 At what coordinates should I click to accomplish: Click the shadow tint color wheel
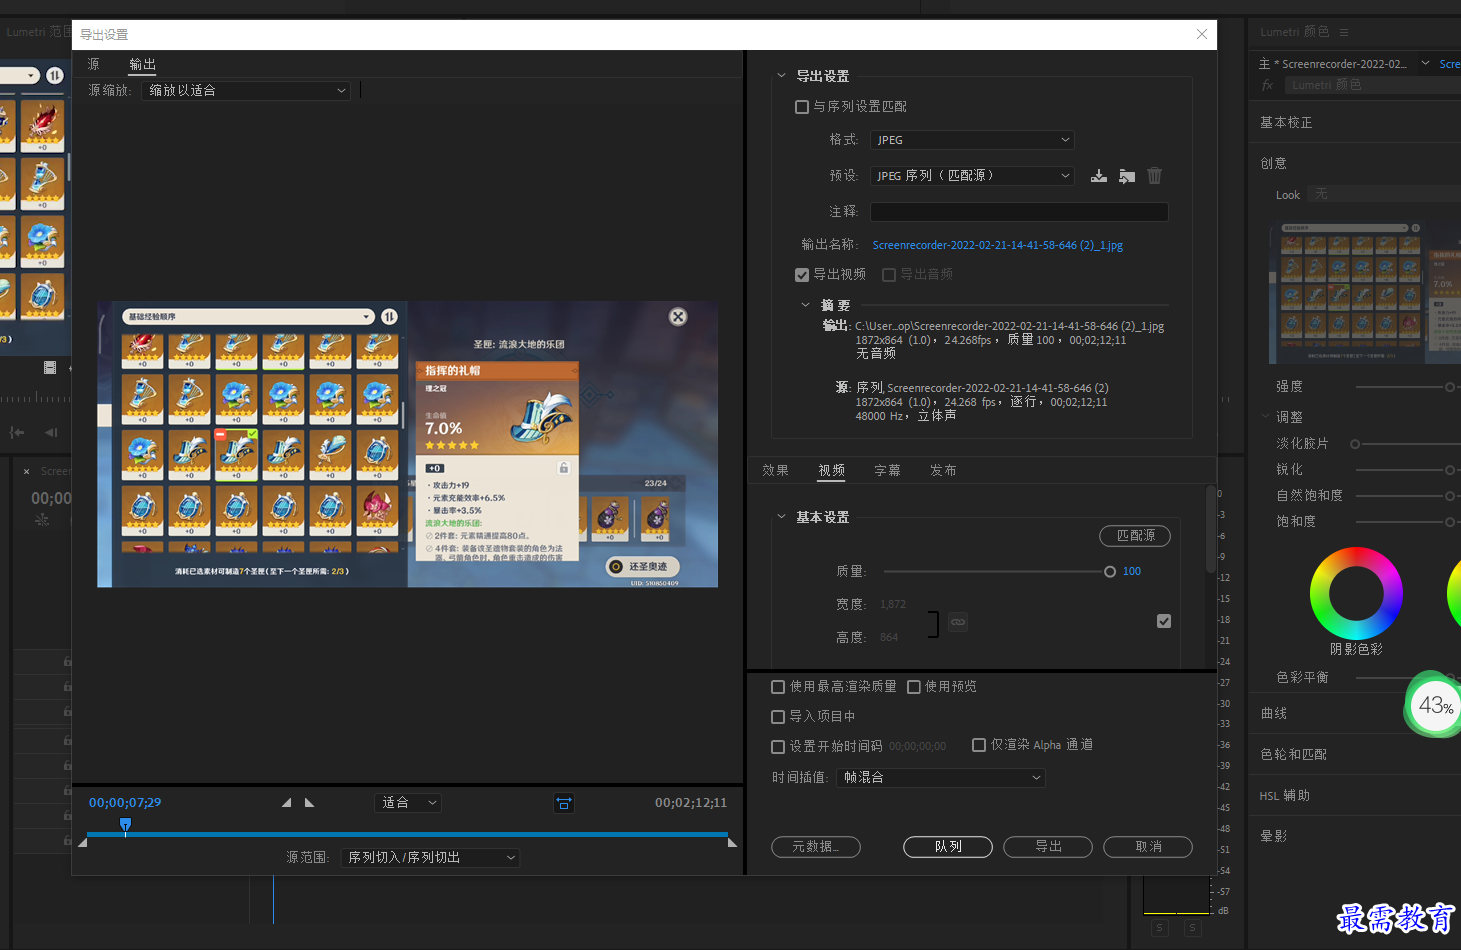point(1356,593)
